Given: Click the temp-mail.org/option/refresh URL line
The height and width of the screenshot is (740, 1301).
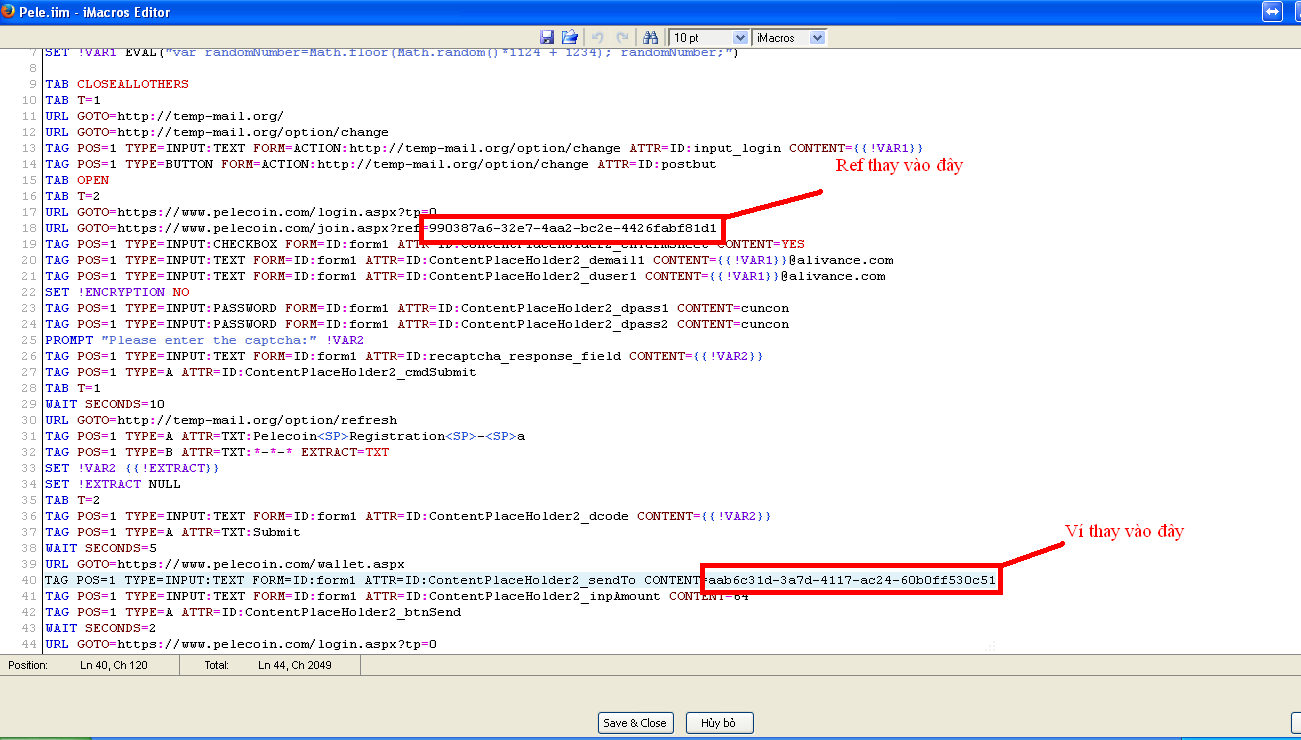Looking at the screenshot, I should click(x=221, y=420).
